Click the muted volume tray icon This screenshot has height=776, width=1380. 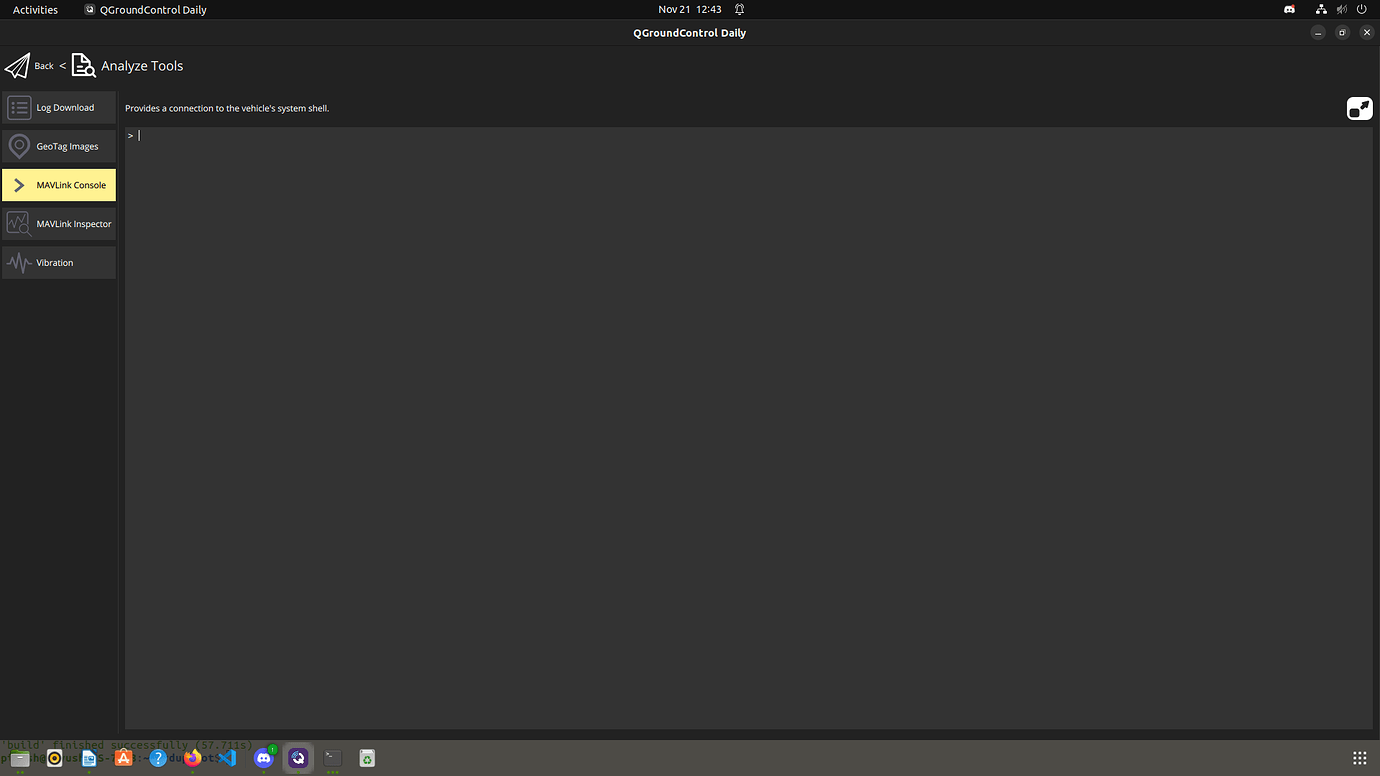coord(1342,10)
